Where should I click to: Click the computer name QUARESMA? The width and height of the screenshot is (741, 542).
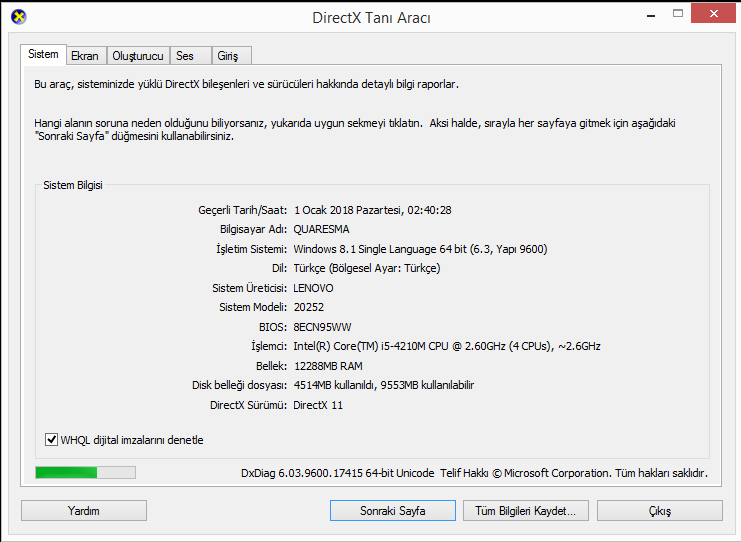(321, 229)
